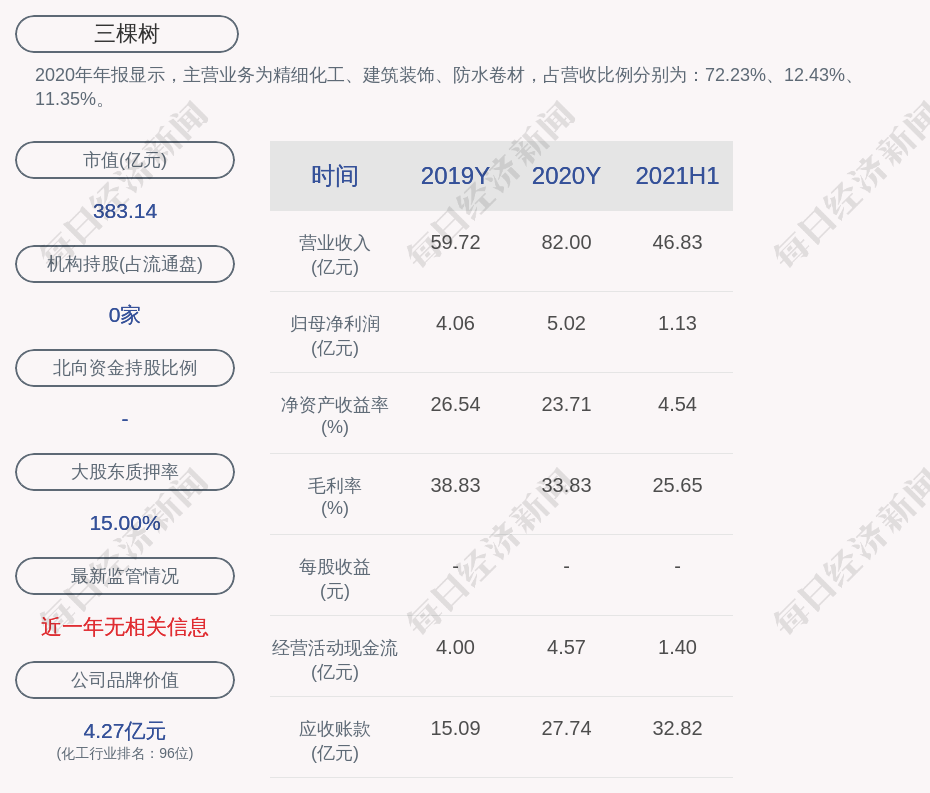The width and height of the screenshot is (930, 793).
Task: Select the 北向资金持股比例 label pill
Action: pyautogui.click(x=125, y=368)
